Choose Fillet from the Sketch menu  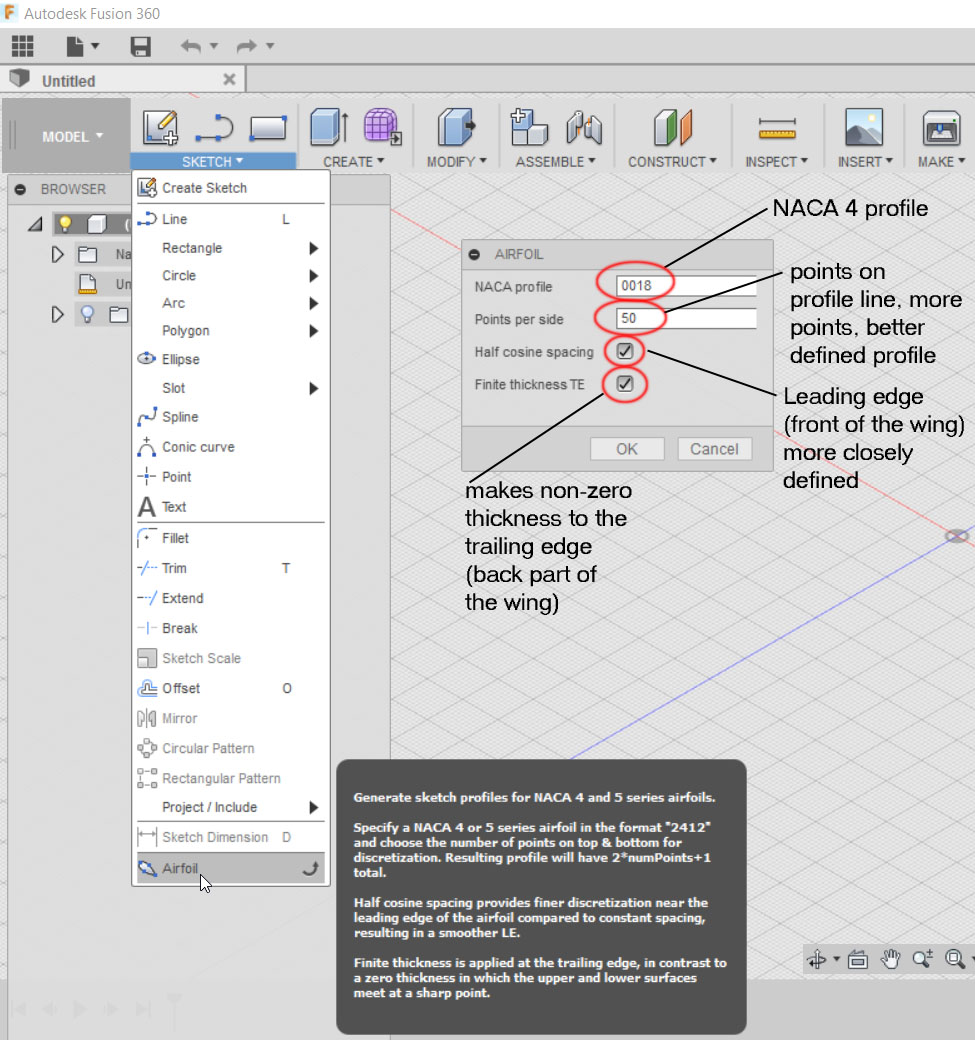[231, 538]
